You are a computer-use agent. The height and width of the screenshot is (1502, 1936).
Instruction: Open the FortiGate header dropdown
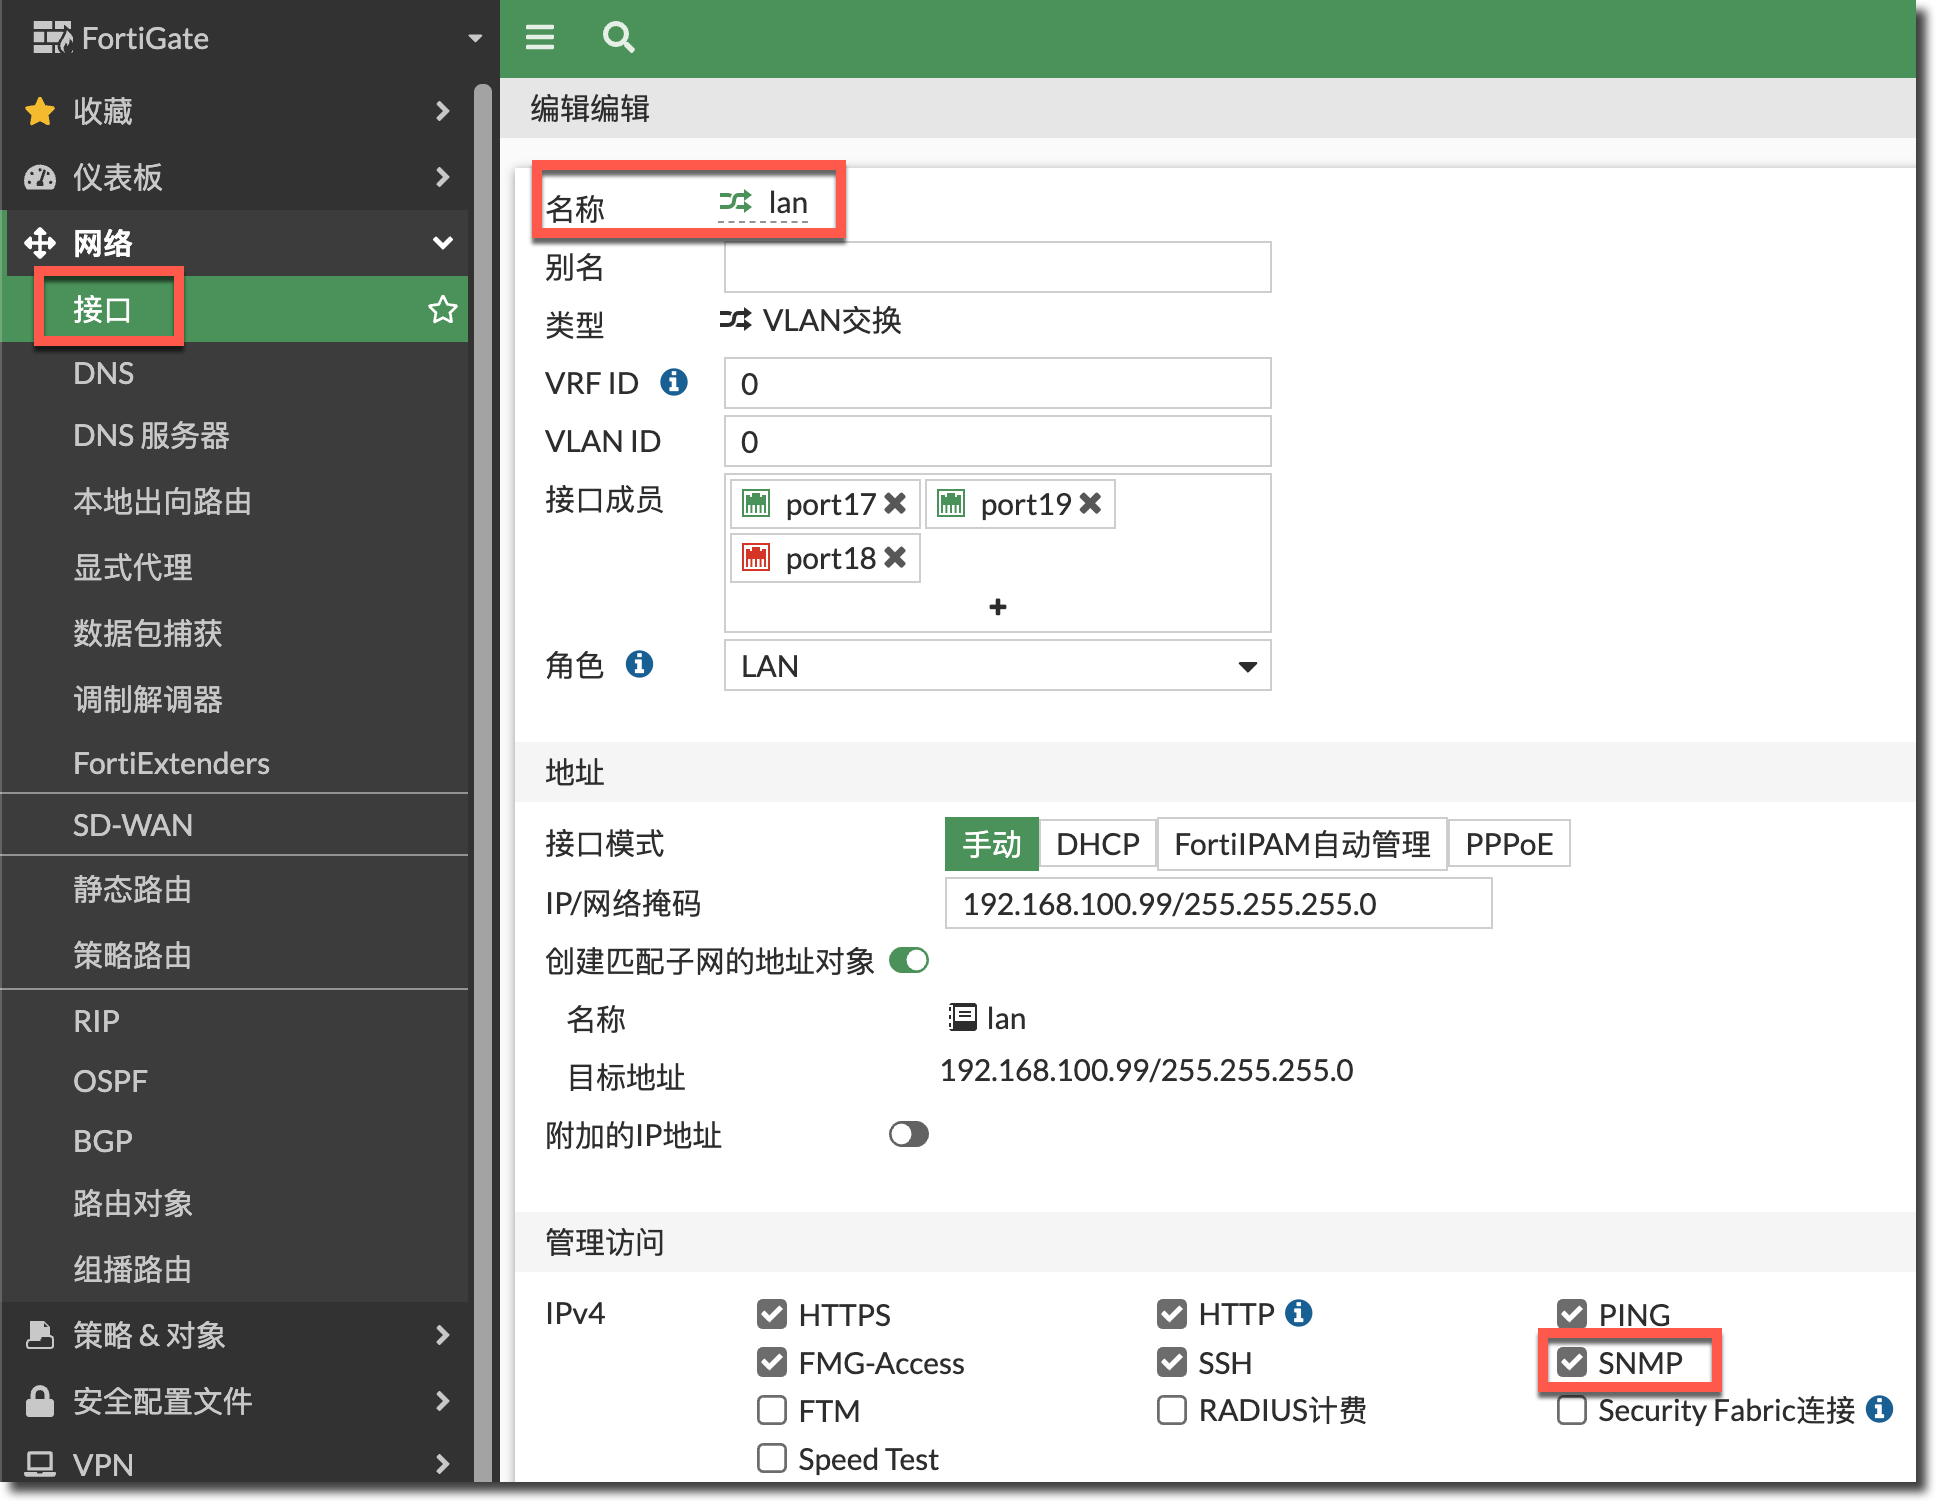(x=475, y=38)
